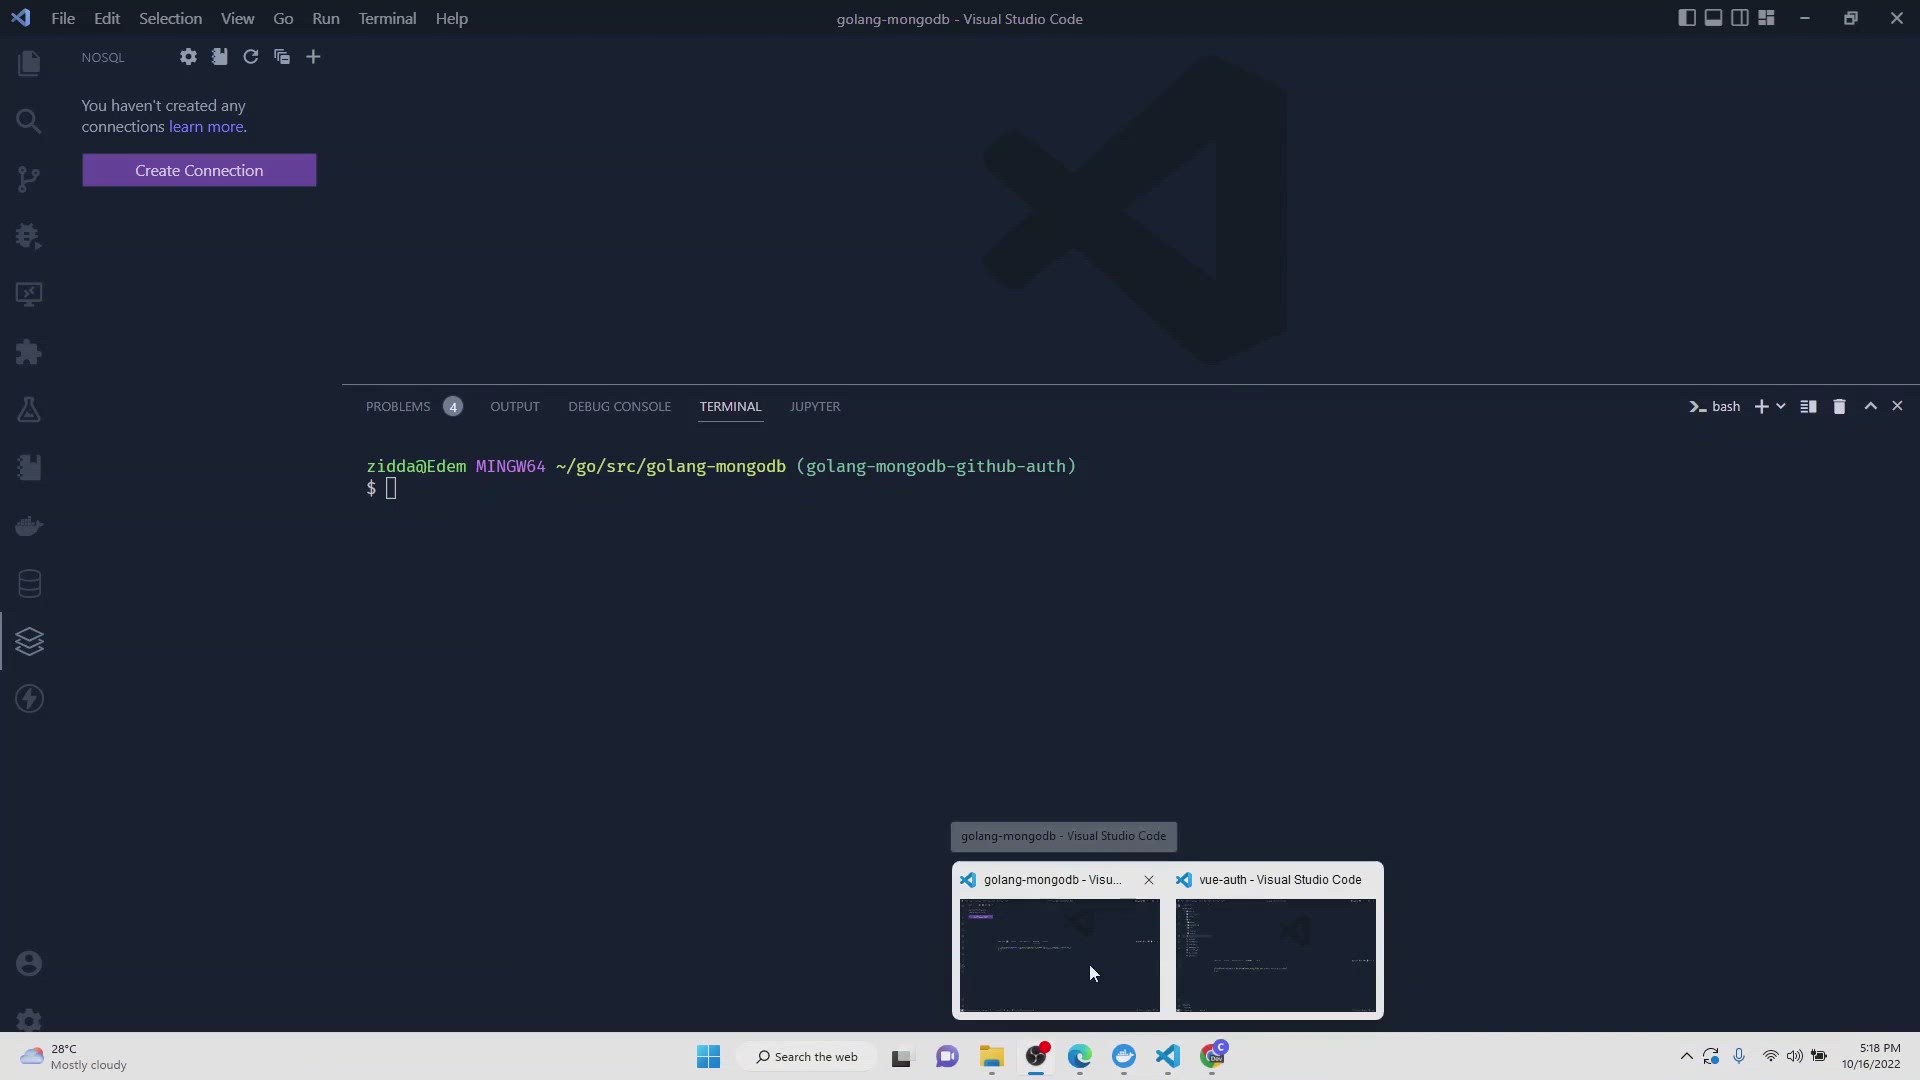
Task: Click the Create Connection button
Action: point(199,170)
